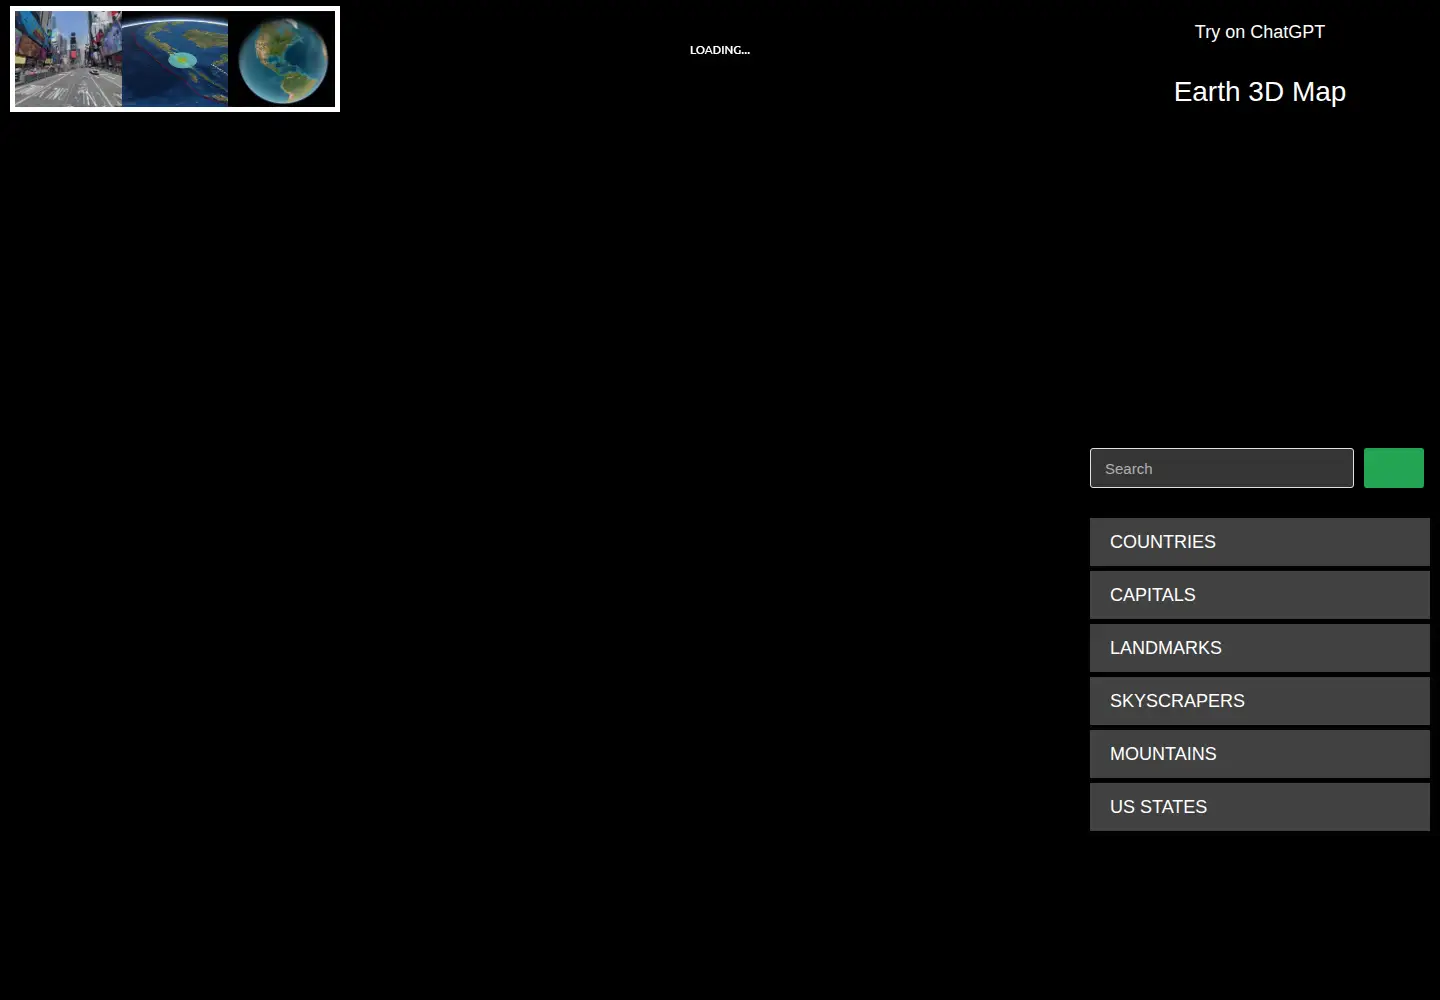Open the LANDMARKS list
Image resolution: width=1440 pixels, height=1000 pixels.
1259,648
